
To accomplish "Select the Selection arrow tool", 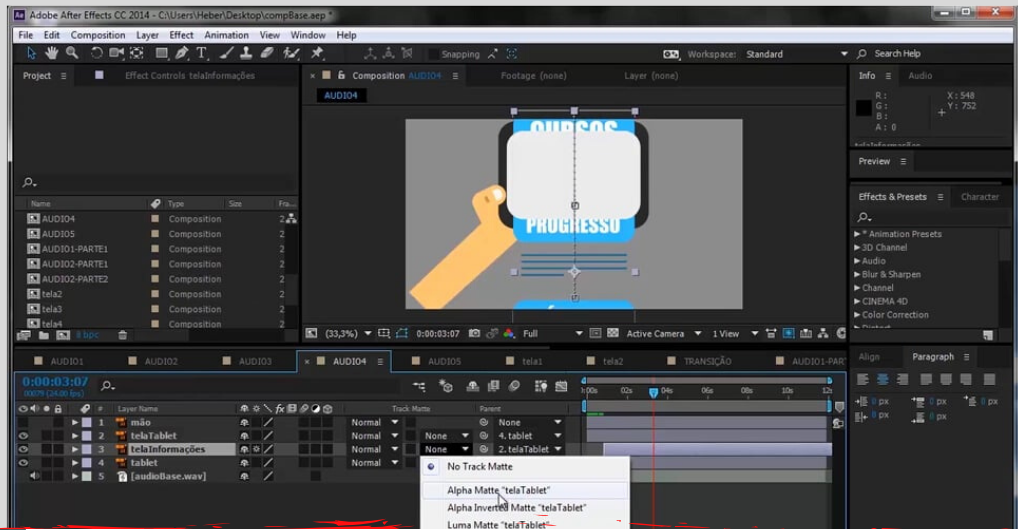I will (x=31, y=53).
